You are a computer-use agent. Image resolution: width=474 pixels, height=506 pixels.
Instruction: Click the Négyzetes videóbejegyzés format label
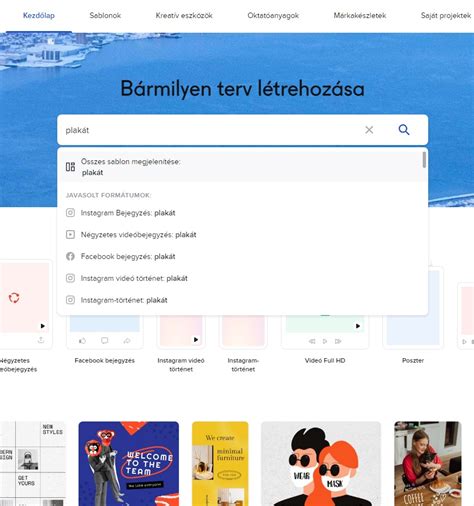(17, 365)
